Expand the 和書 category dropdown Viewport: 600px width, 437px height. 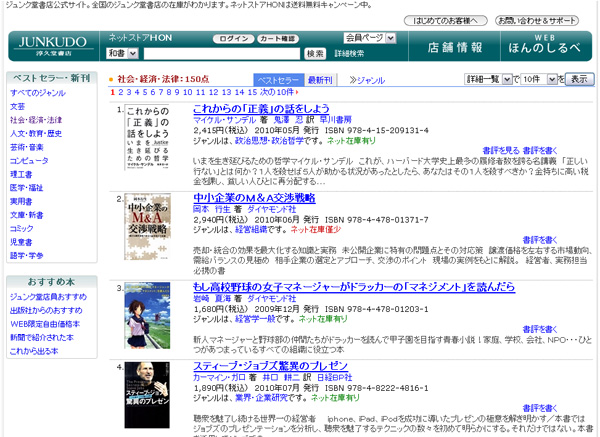pyautogui.click(x=122, y=53)
